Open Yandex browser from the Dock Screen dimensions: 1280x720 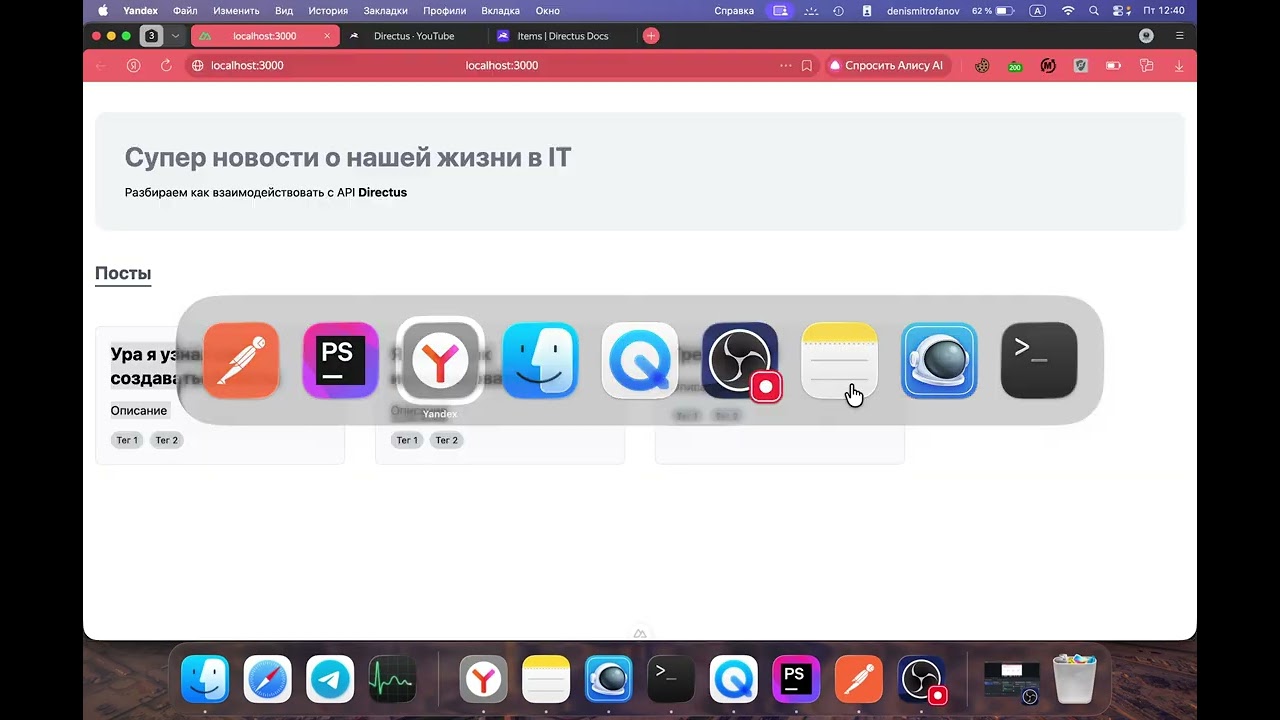click(x=484, y=680)
